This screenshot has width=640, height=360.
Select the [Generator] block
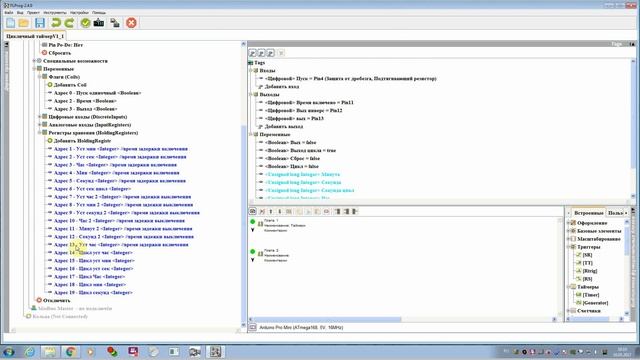click(595, 303)
